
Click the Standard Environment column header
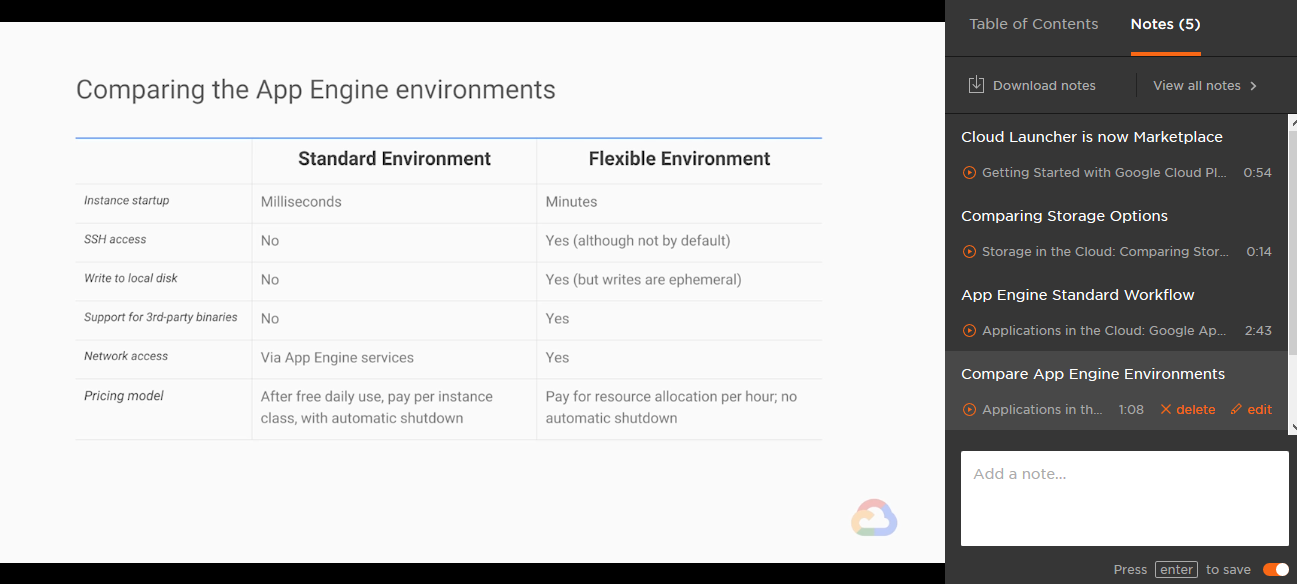click(394, 159)
